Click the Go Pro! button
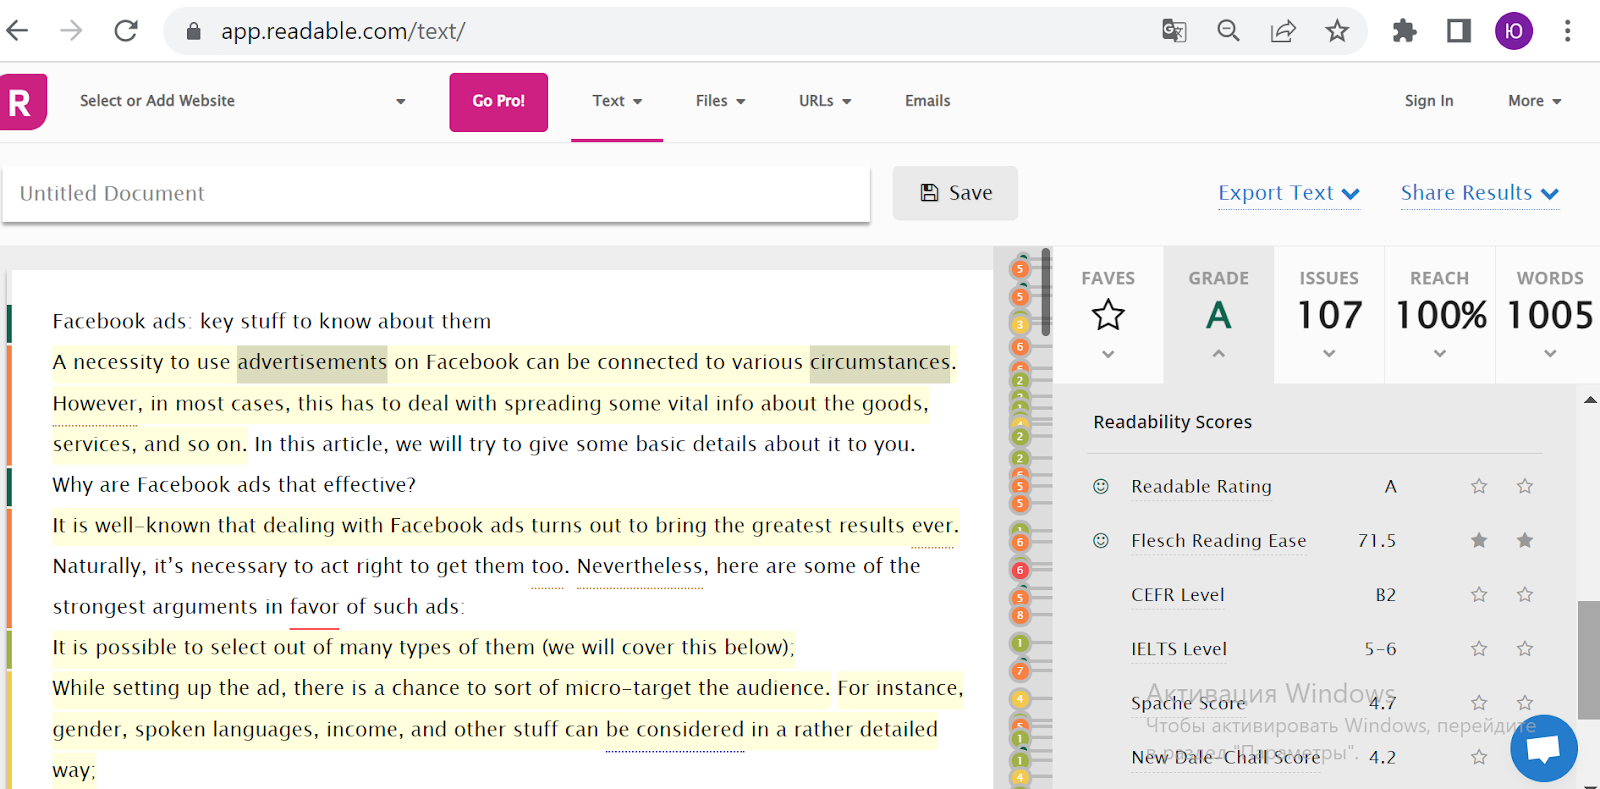 point(499,101)
